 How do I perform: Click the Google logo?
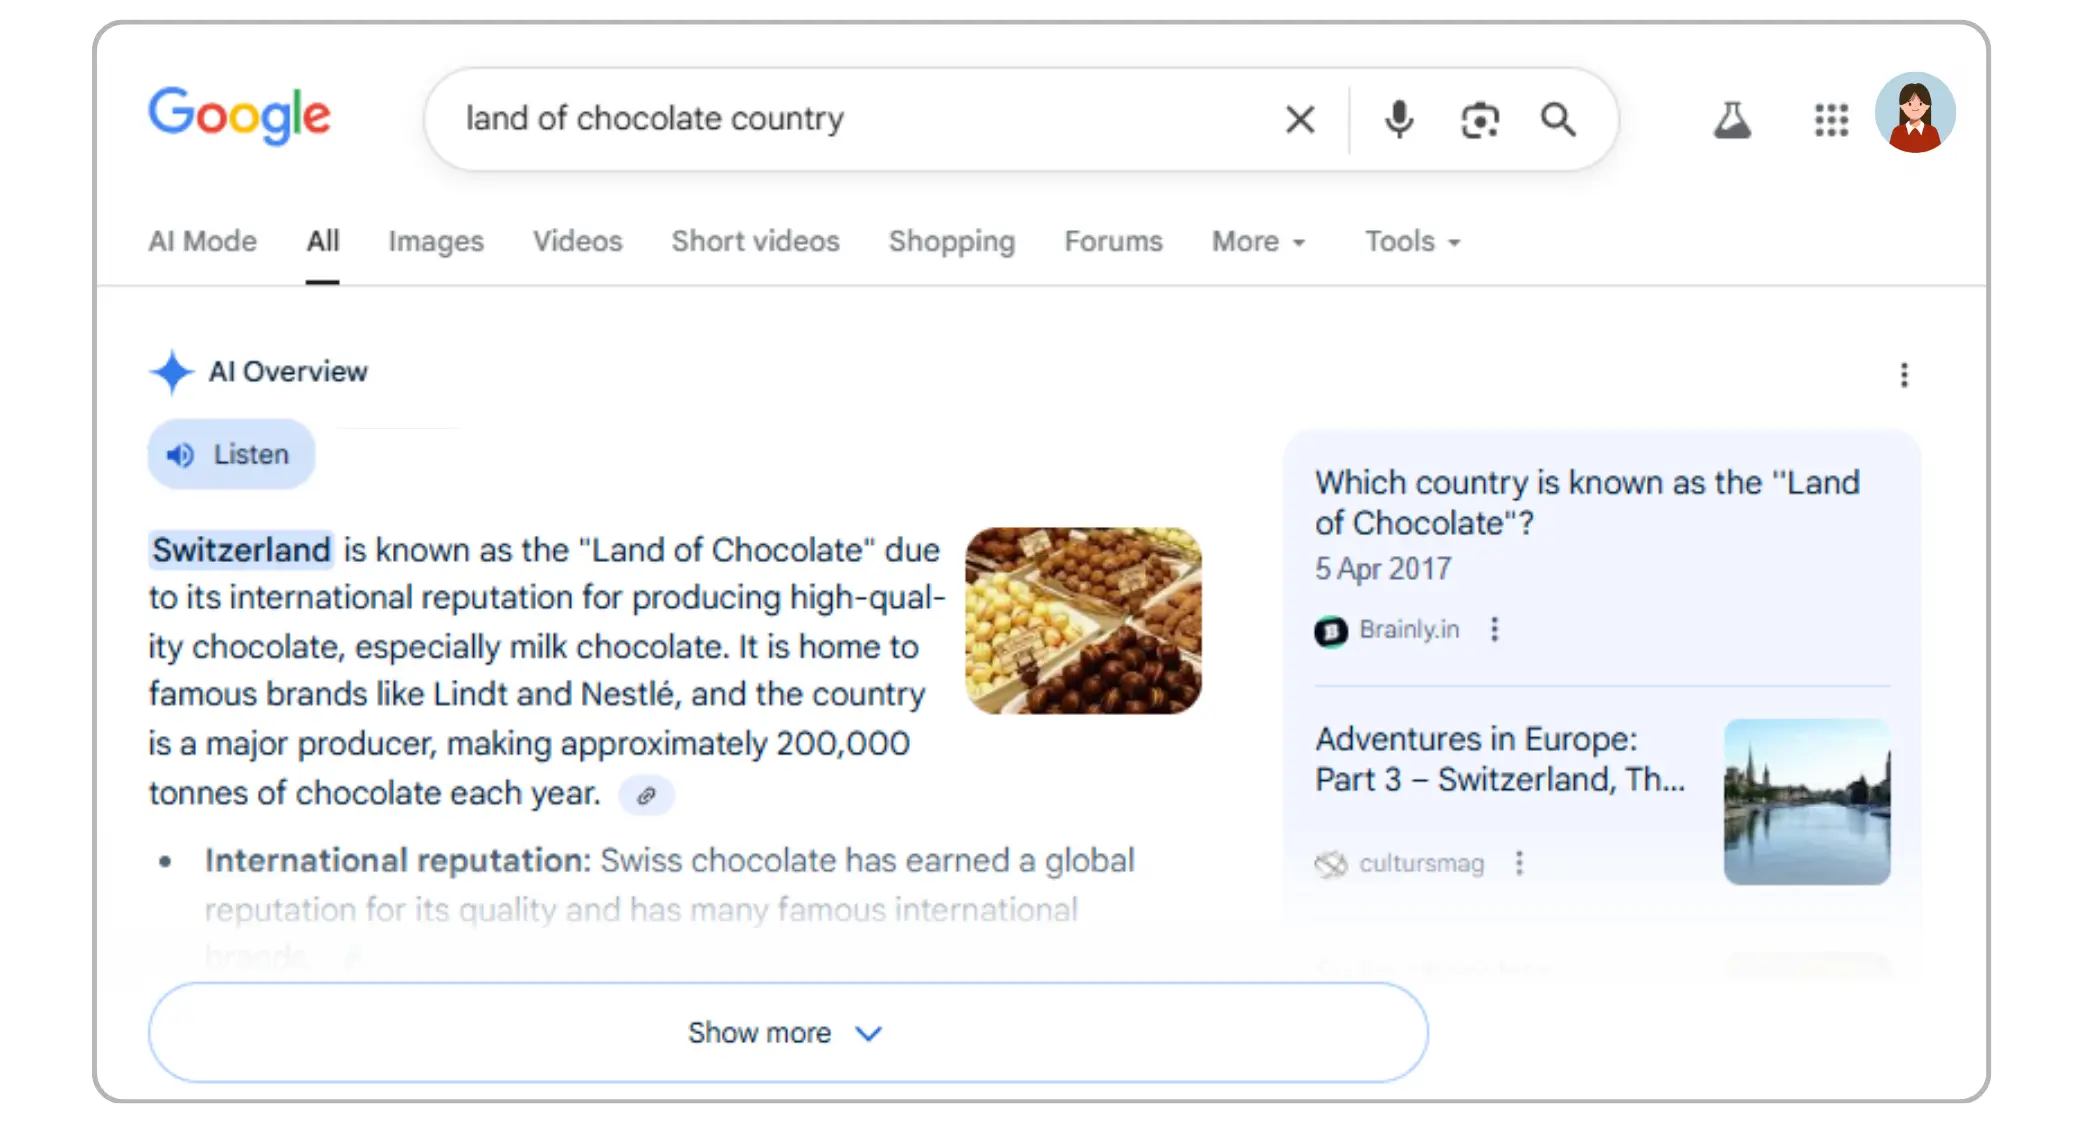tap(240, 116)
